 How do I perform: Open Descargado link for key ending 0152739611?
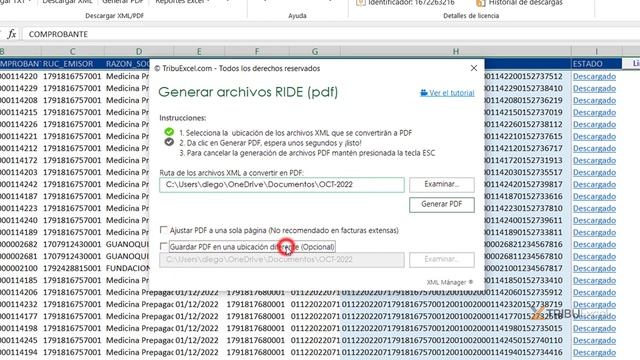594,220
